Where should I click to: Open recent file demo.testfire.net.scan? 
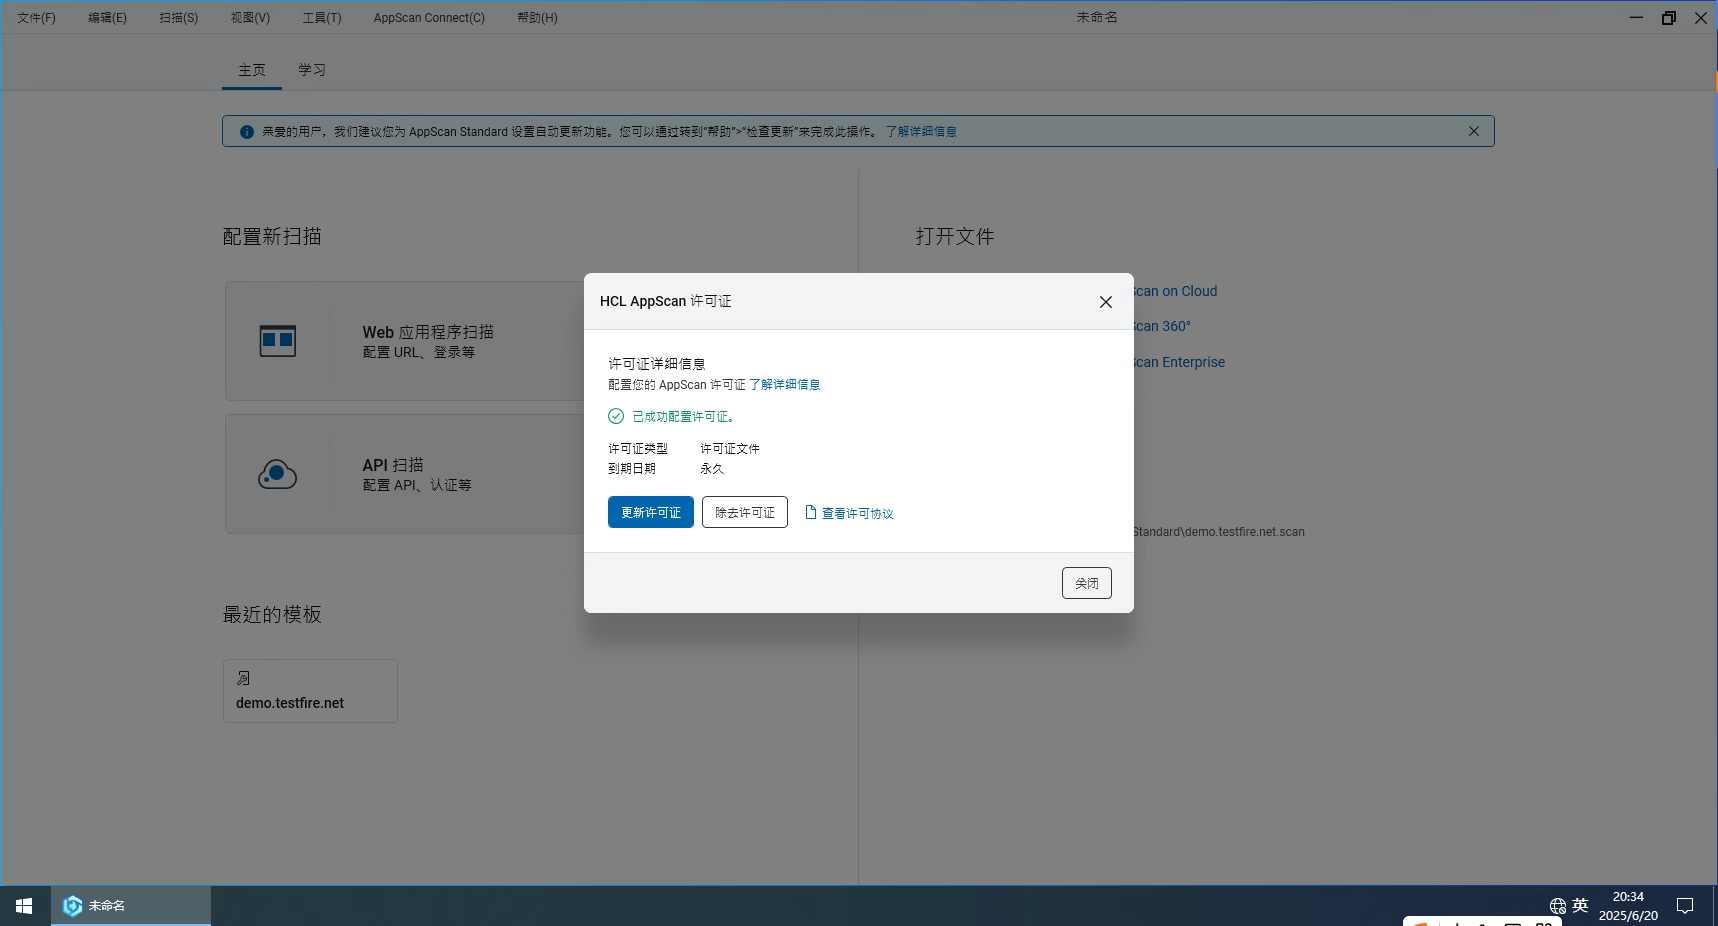tap(1219, 532)
